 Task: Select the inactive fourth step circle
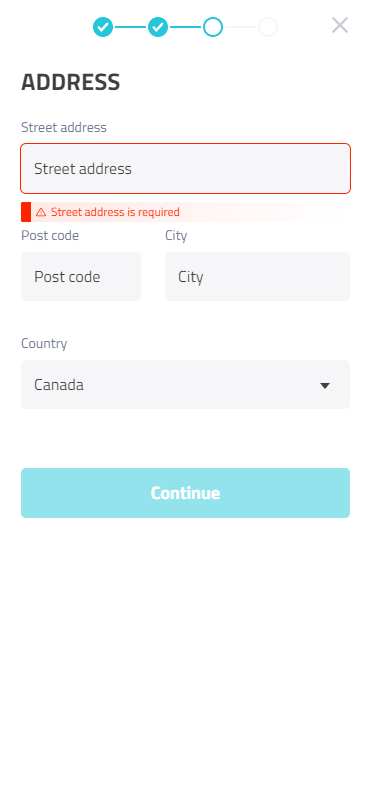(x=268, y=27)
